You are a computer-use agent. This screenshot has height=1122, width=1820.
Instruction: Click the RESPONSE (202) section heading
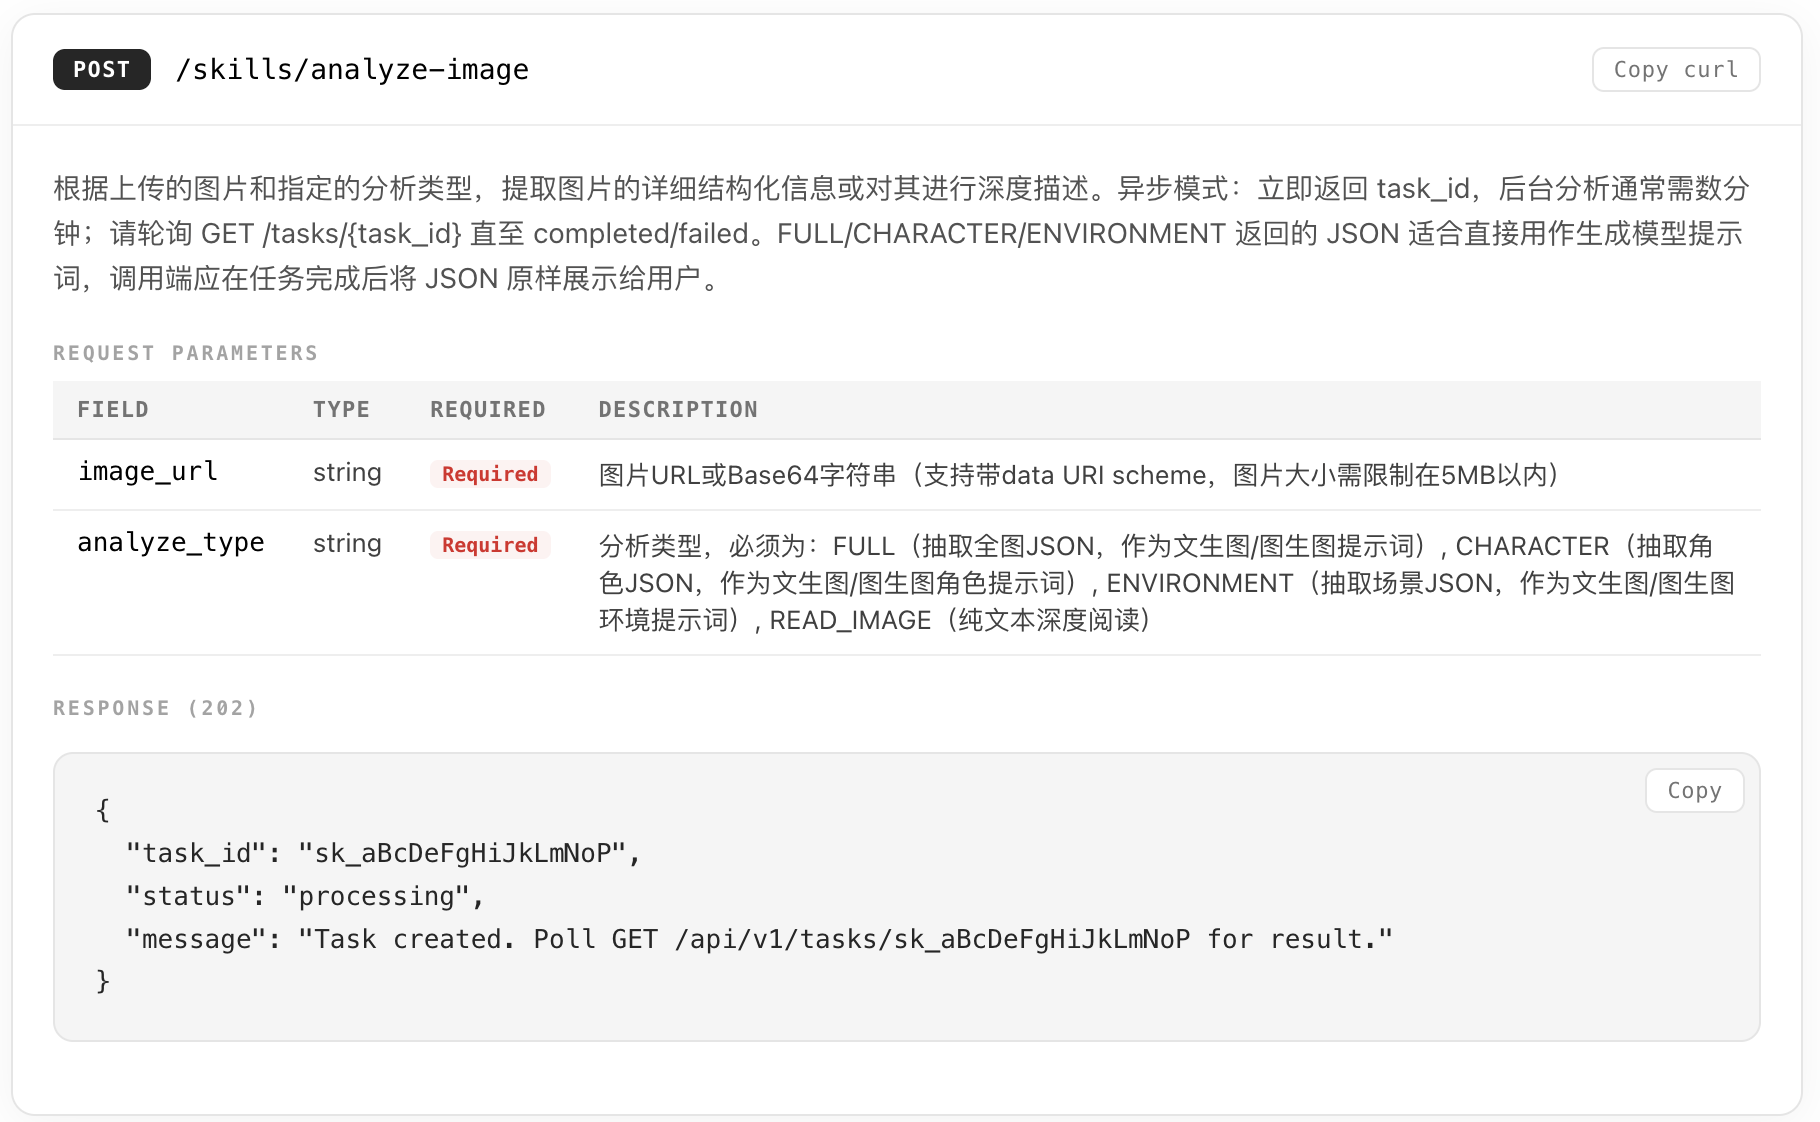tap(155, 708)
